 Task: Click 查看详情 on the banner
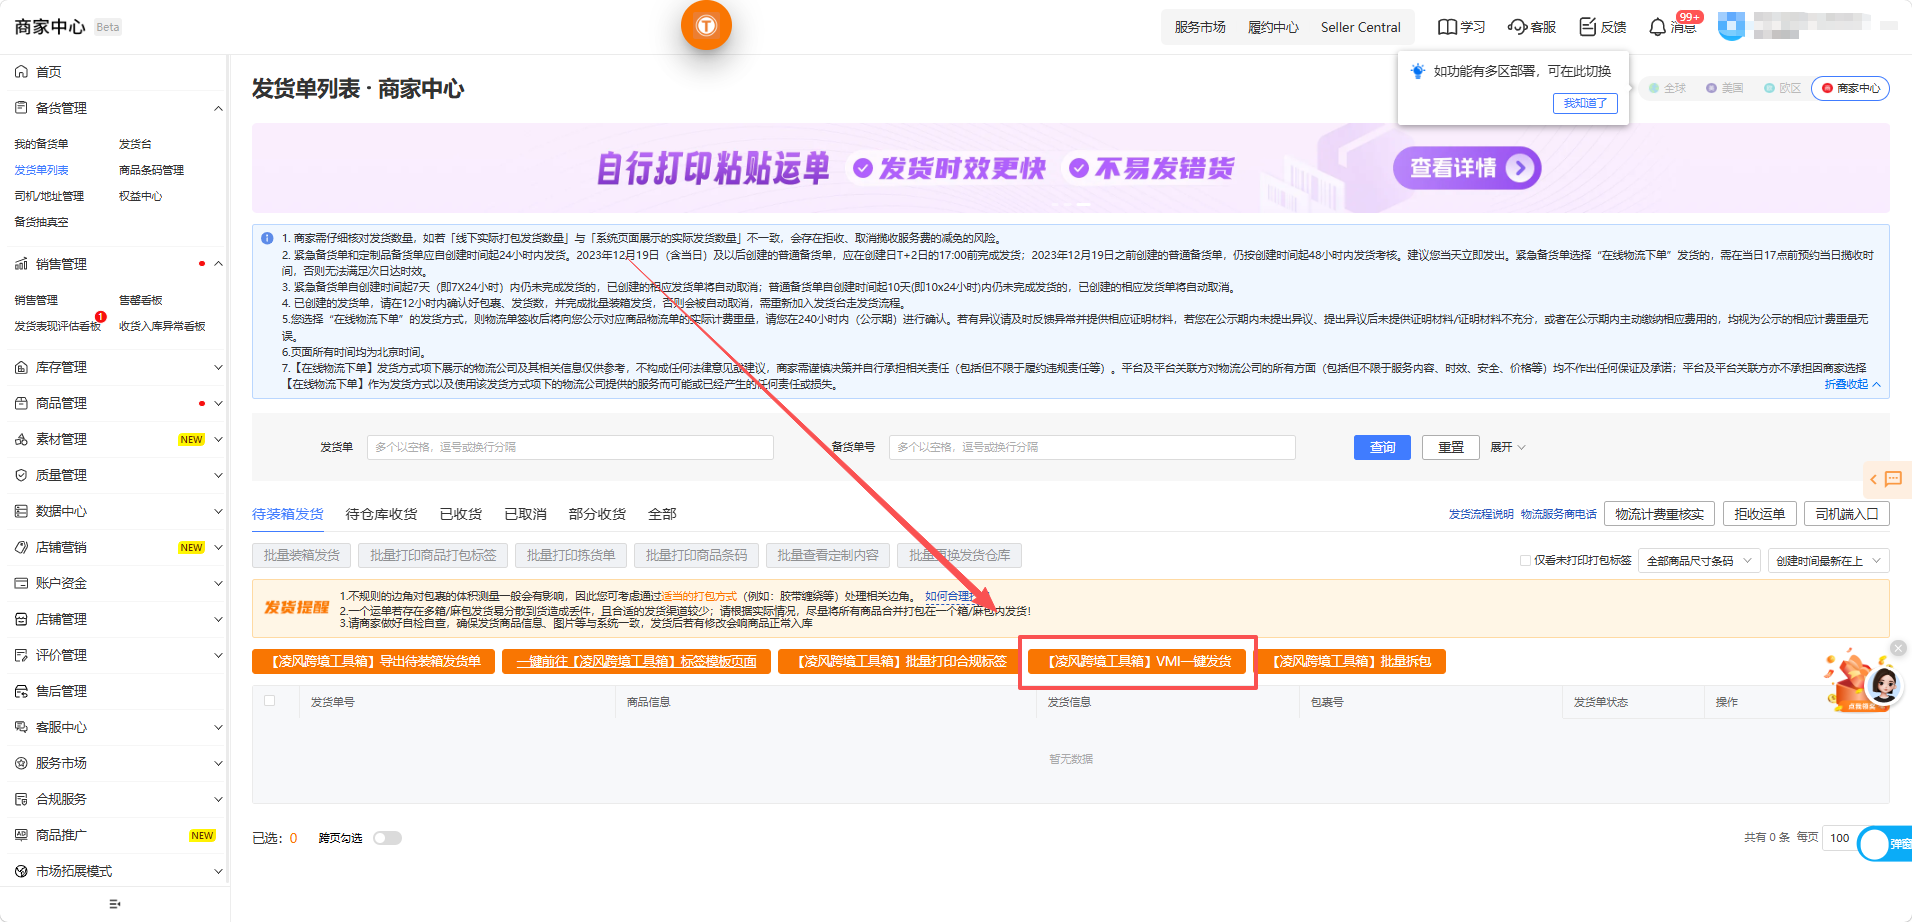[1467, 168]
